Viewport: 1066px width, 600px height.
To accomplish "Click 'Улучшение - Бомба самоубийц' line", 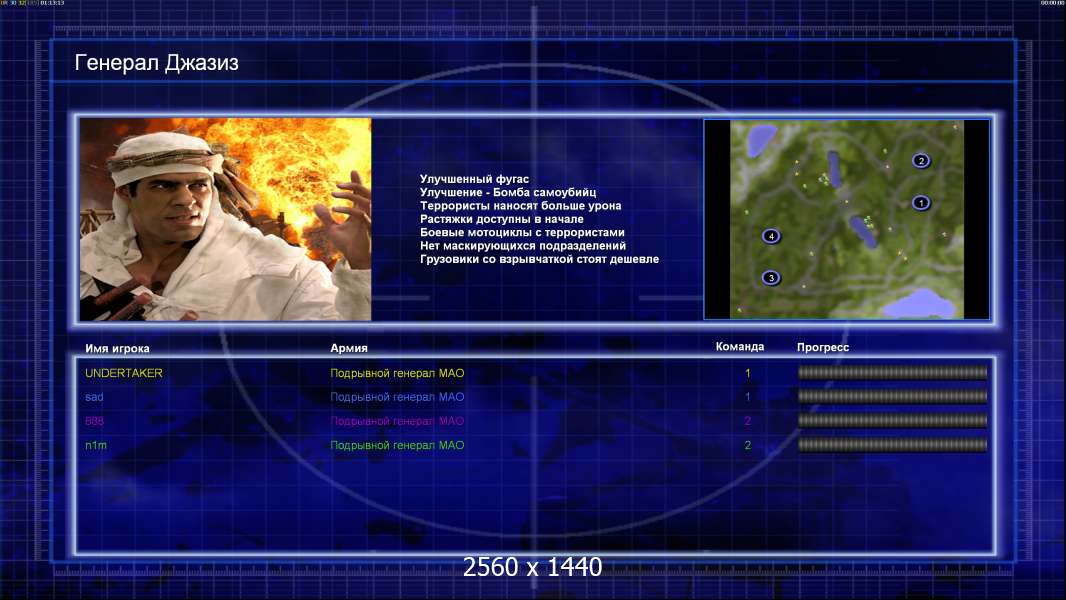I will 508,192.
